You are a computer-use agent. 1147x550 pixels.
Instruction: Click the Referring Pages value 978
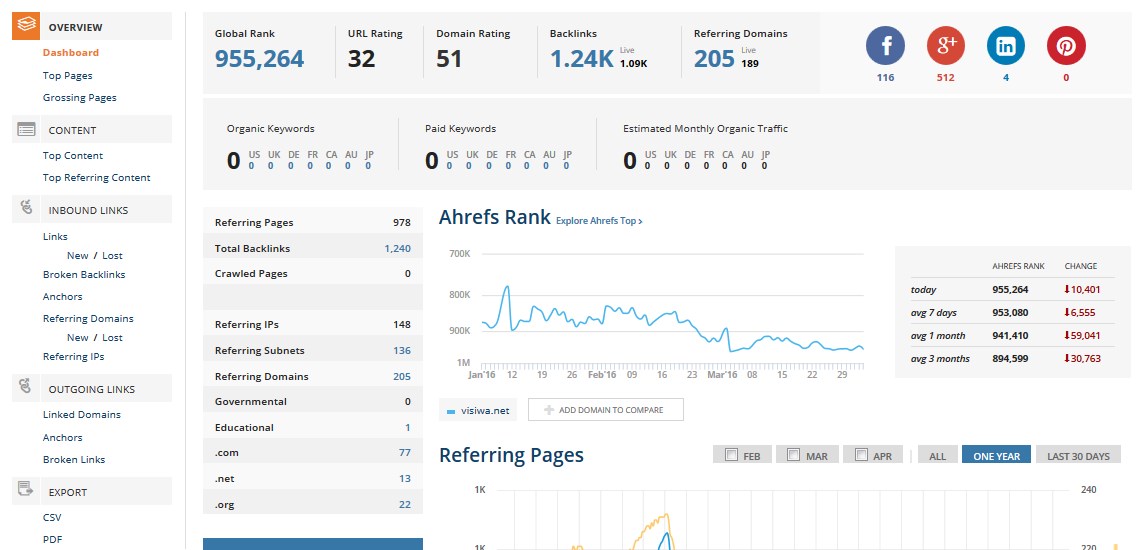click(x=402, y=222)
